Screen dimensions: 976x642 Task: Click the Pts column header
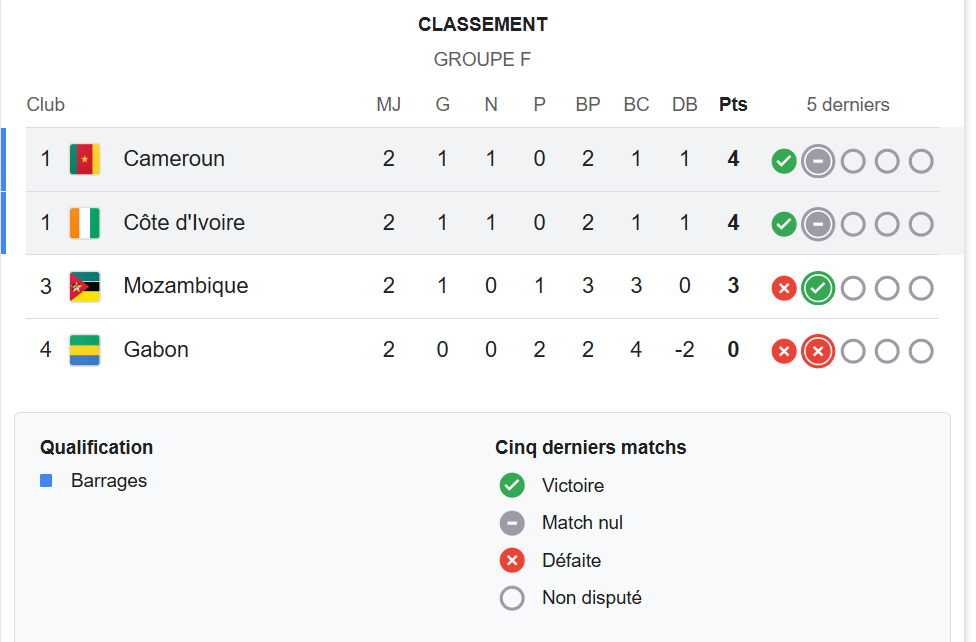point(733,105)
